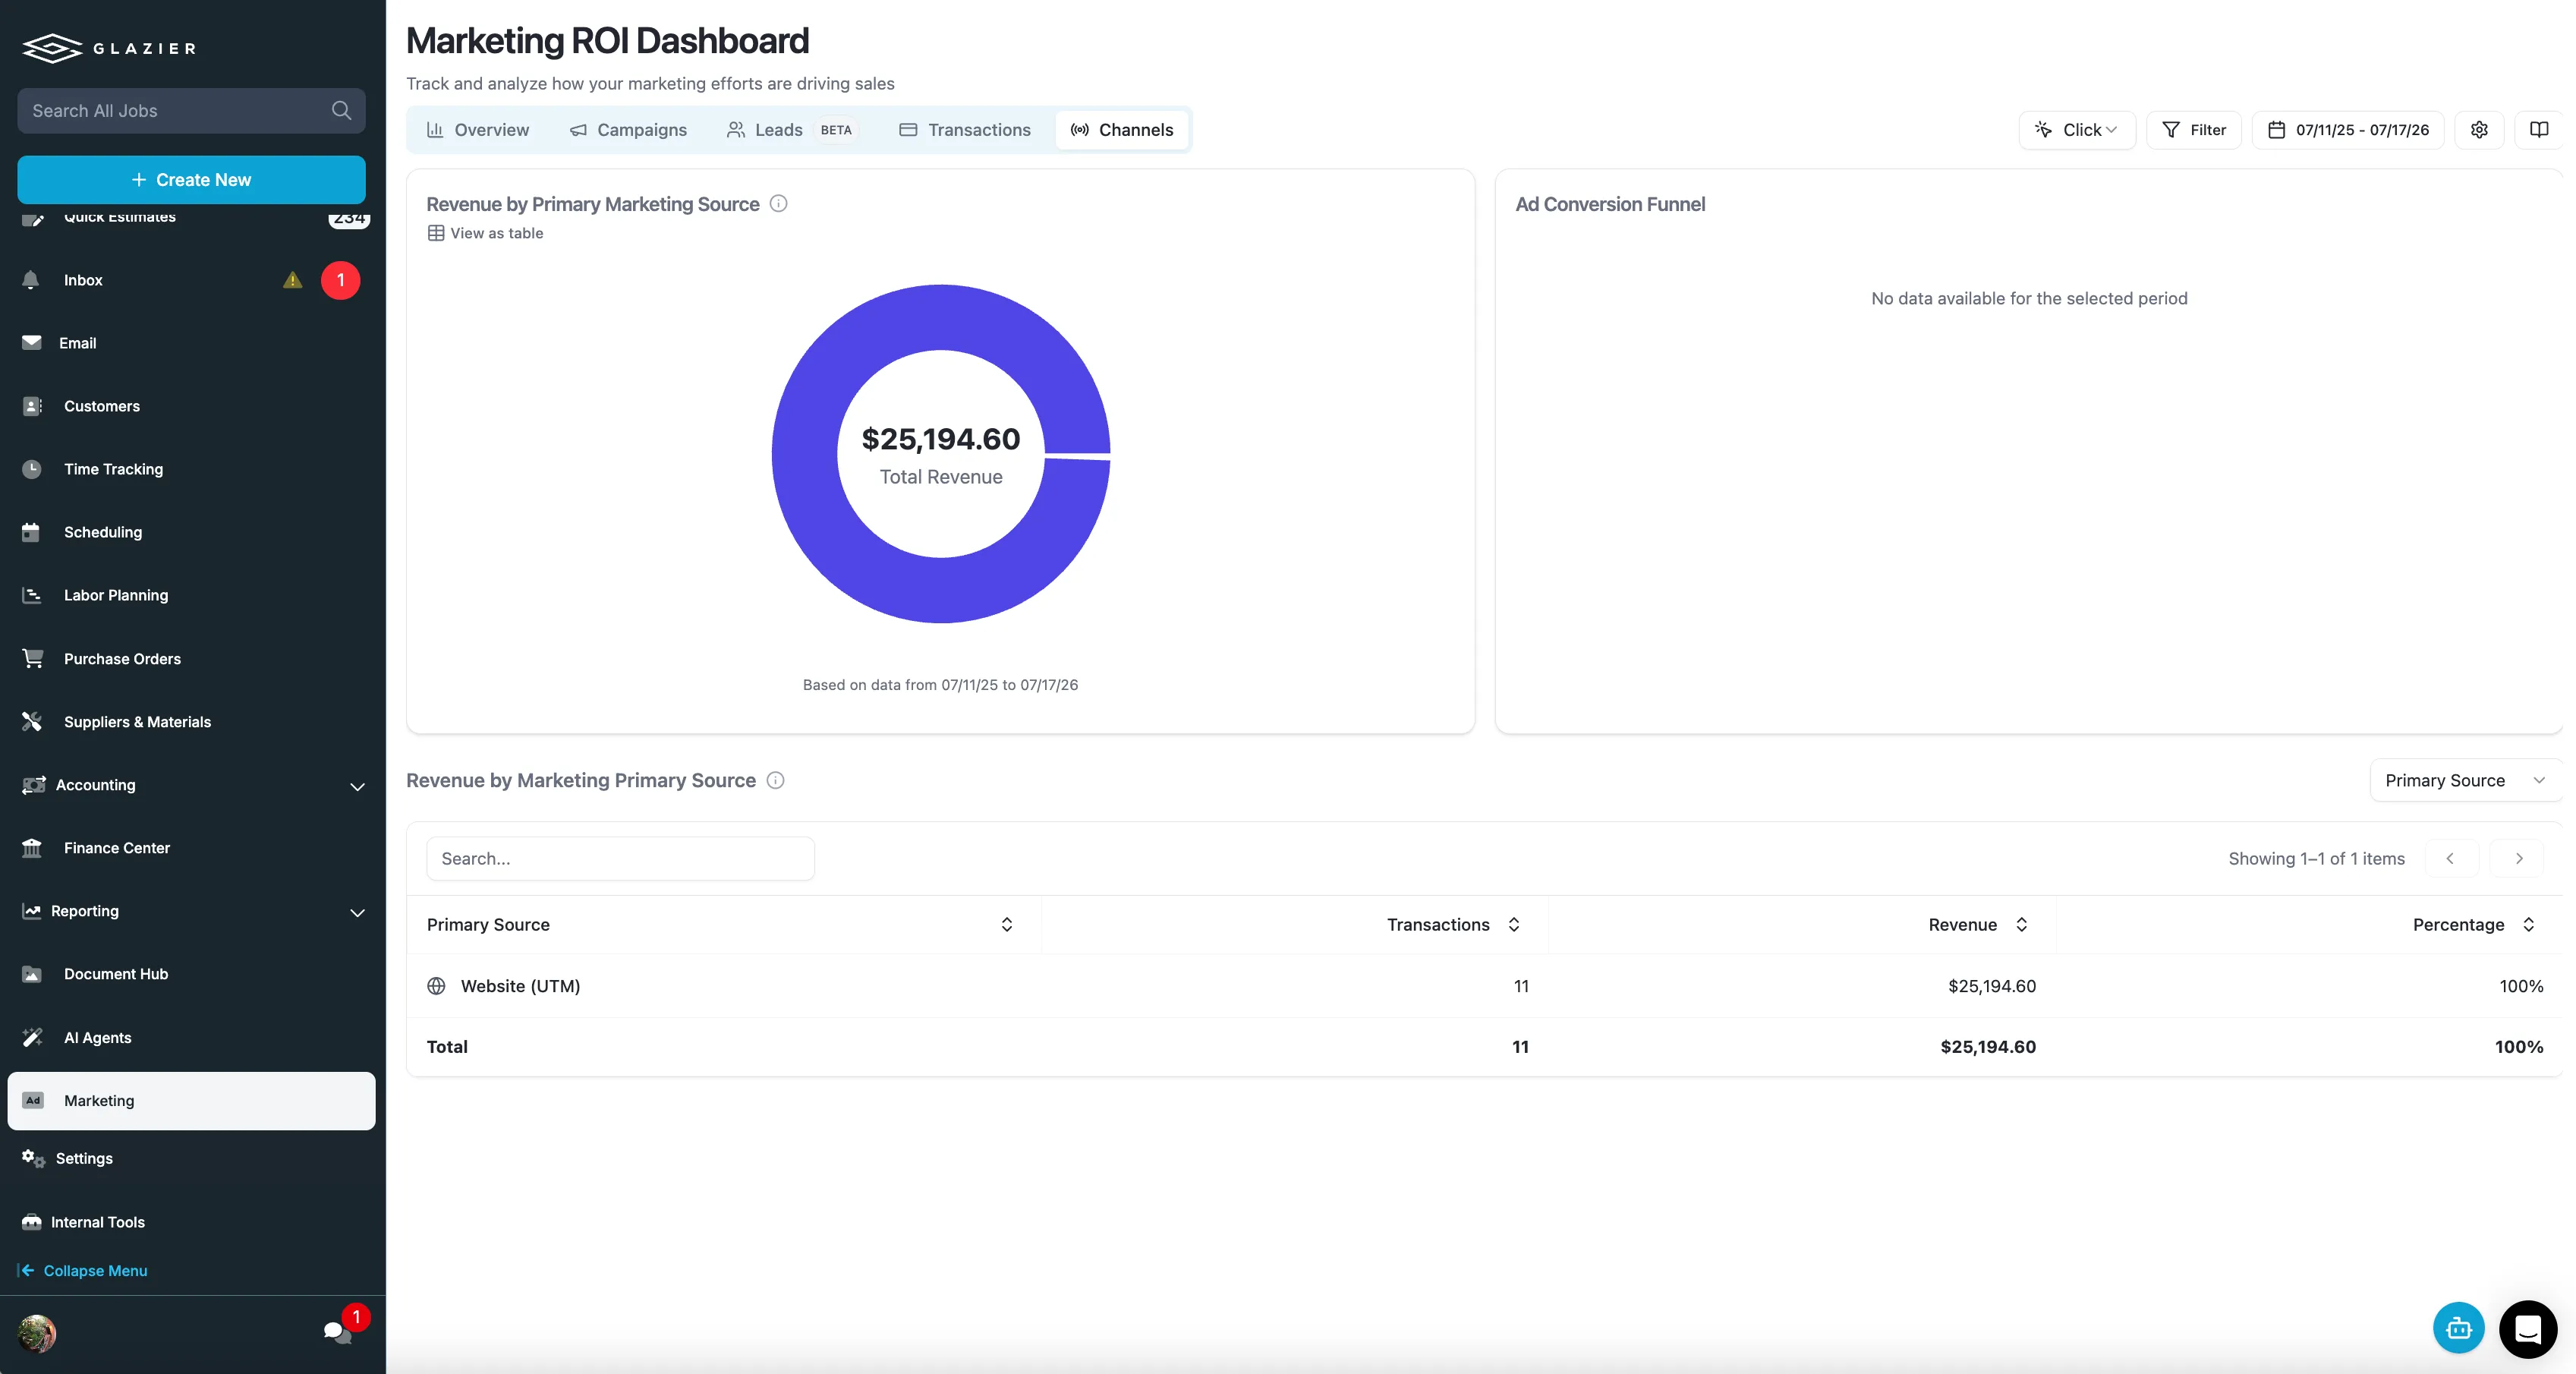Open Marketing in the sidebar
2576x1374 pixels.
click(191, 1101)
